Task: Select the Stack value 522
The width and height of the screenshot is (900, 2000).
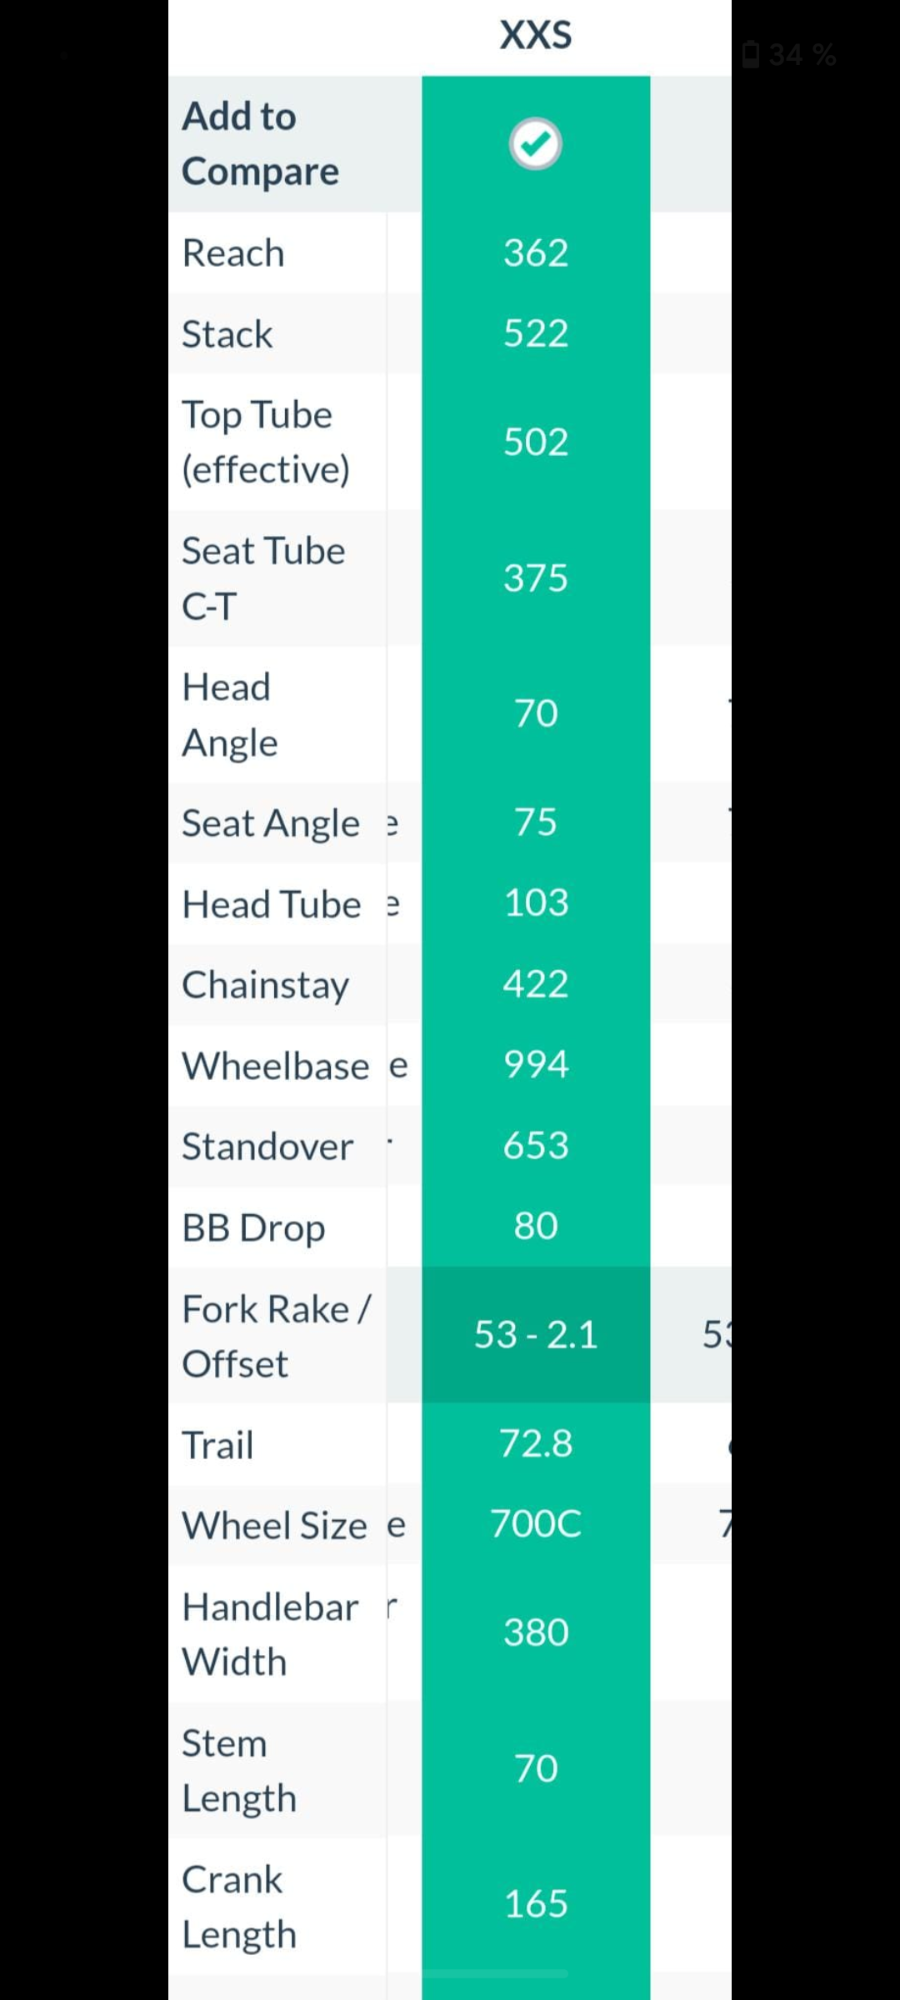Action: pyautogui.click(x=536, y=334)
